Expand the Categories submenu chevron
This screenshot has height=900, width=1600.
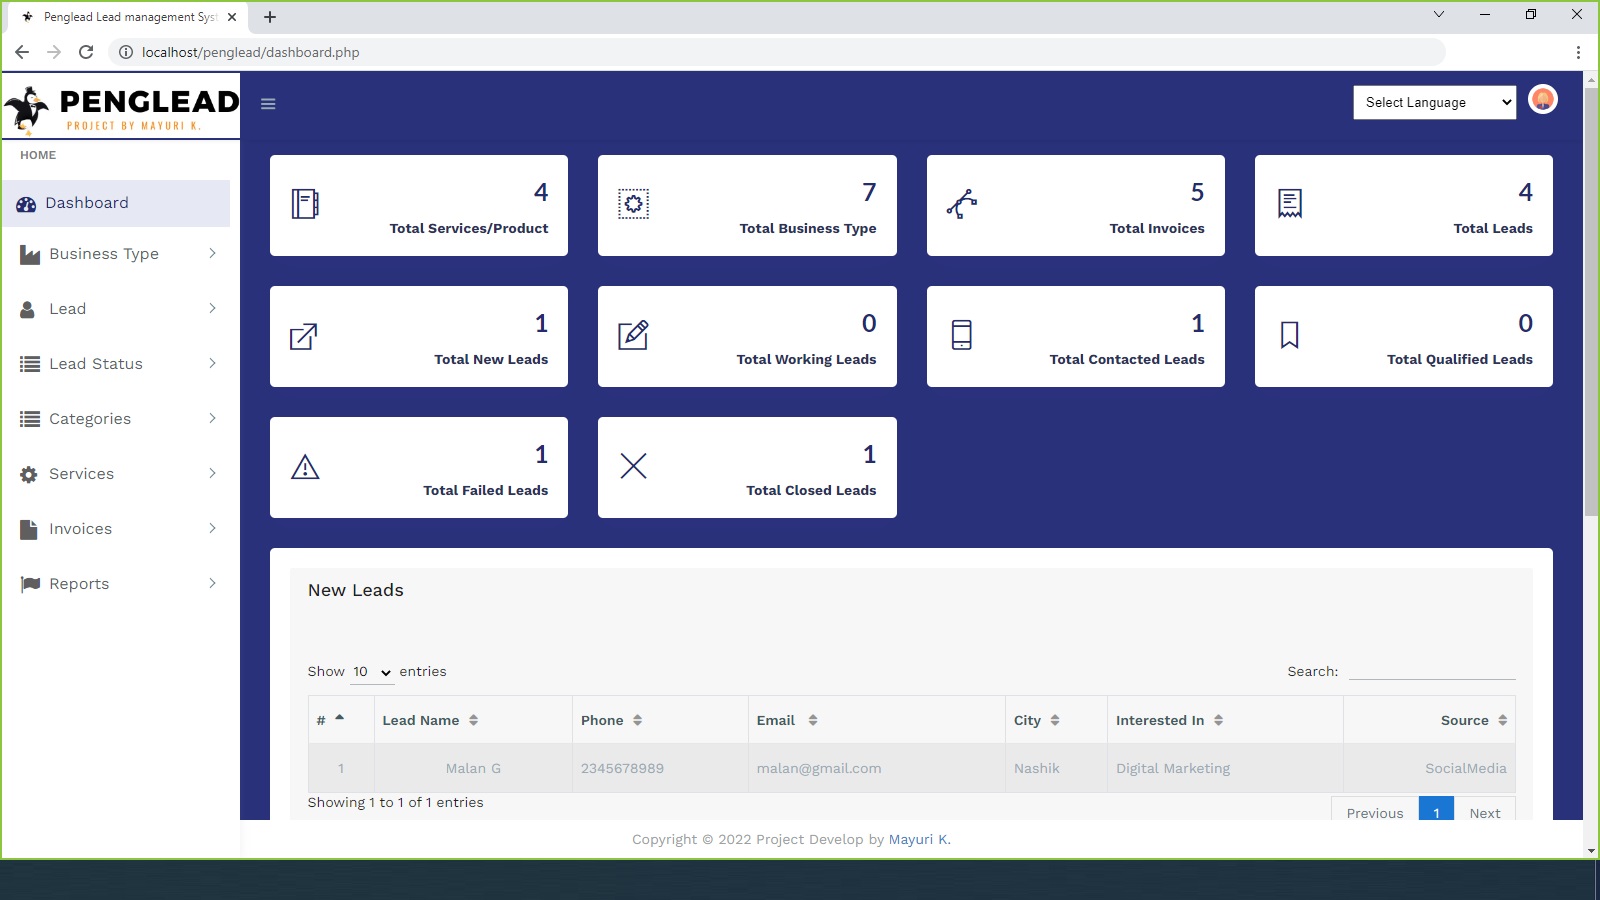[212, 419]
